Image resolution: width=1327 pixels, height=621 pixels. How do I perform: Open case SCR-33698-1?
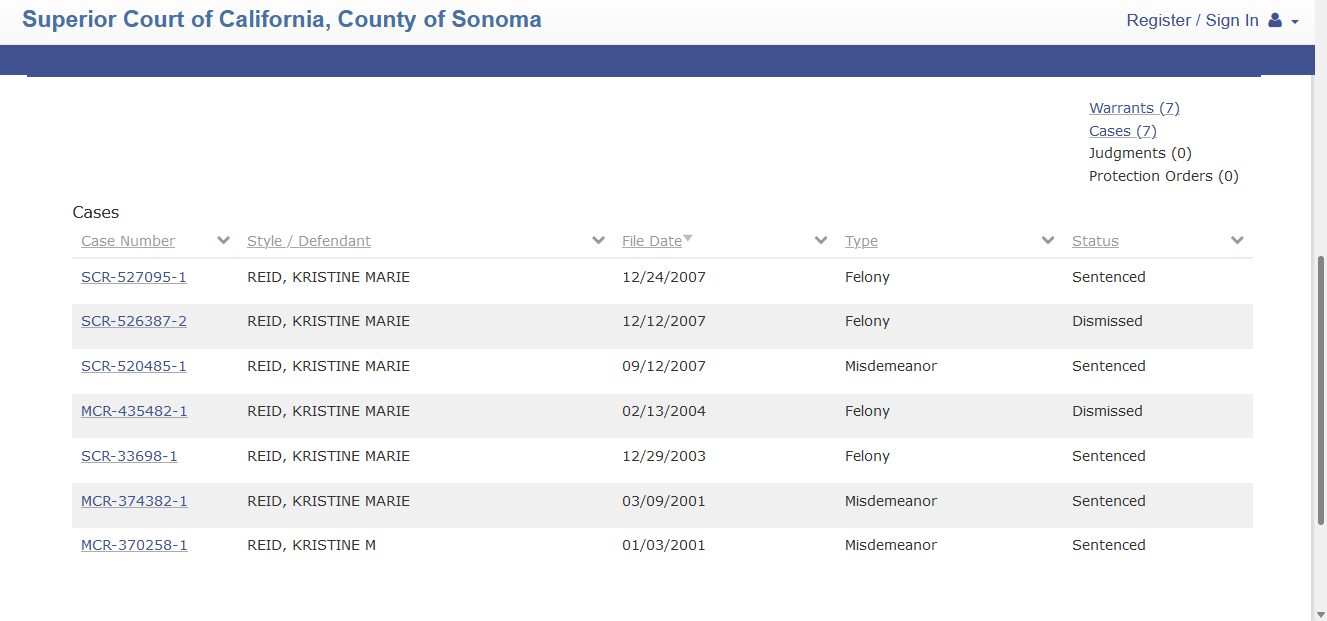[x=129, y=456]
